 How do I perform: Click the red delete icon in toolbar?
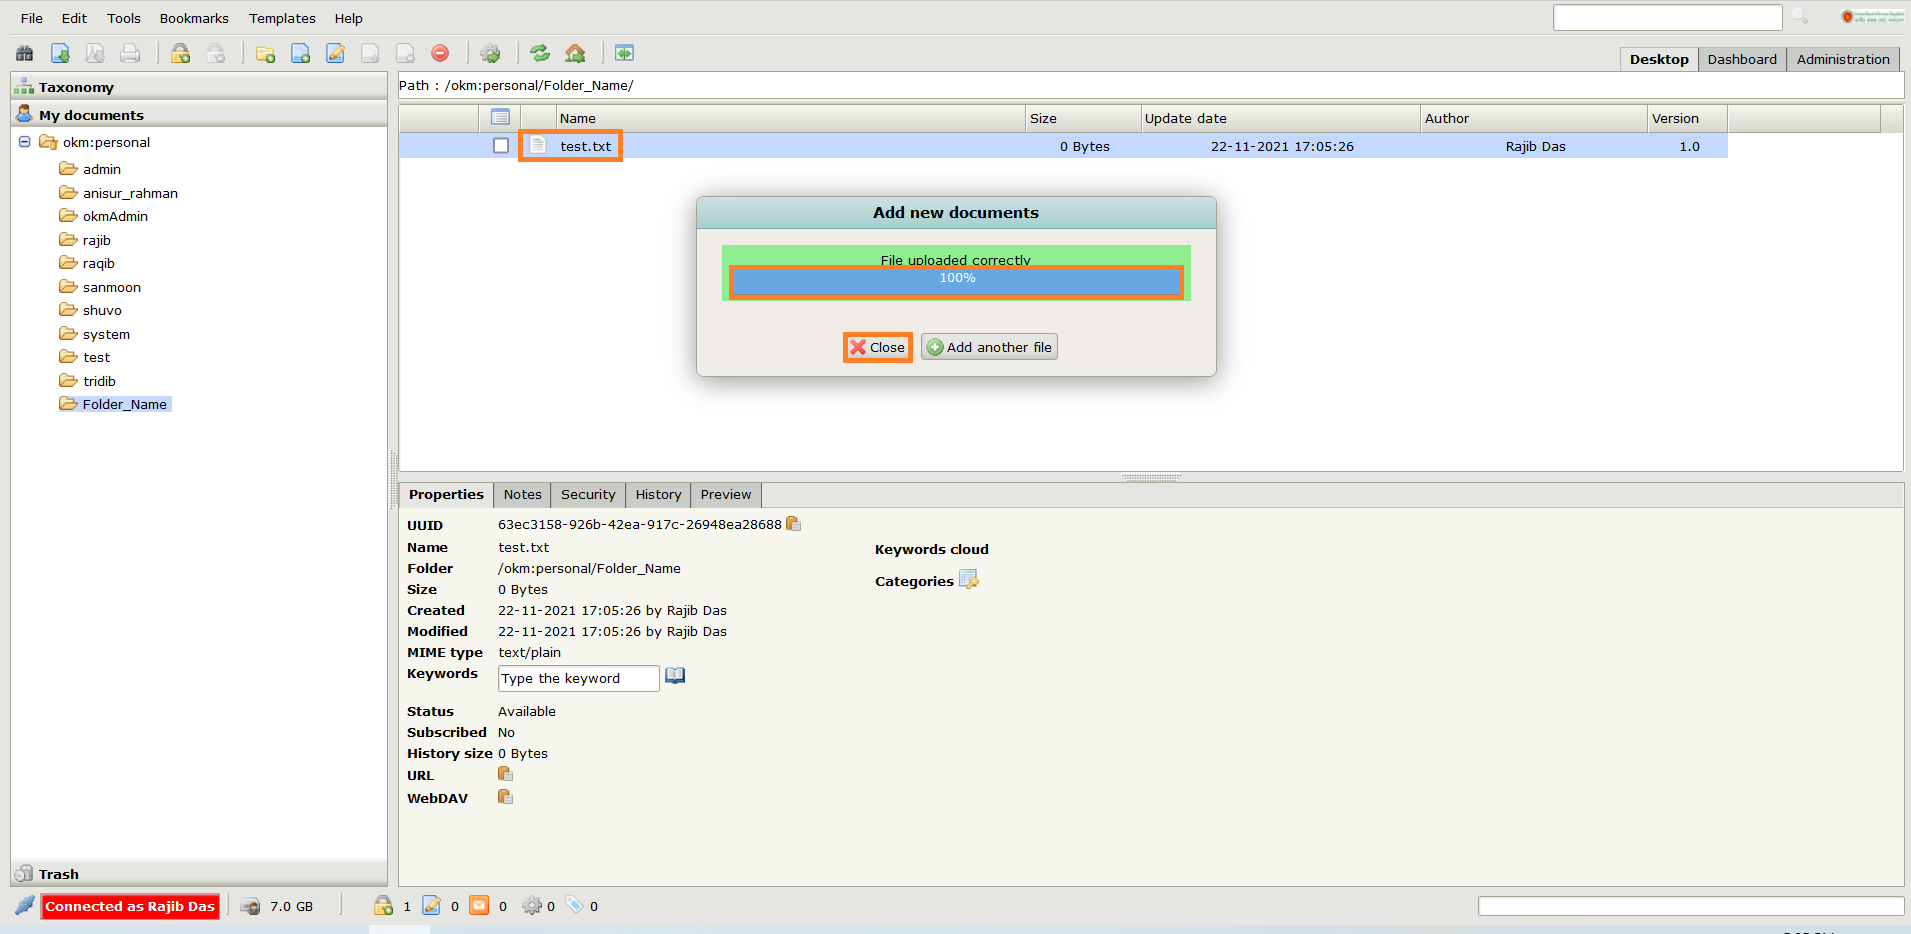(x=440, y=54)
